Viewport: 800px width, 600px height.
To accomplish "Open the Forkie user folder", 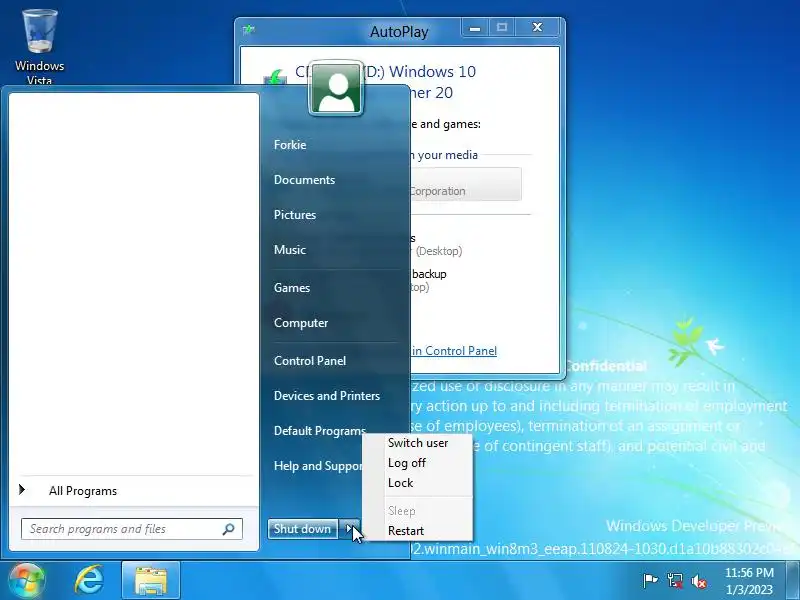I will click(290, 145).
